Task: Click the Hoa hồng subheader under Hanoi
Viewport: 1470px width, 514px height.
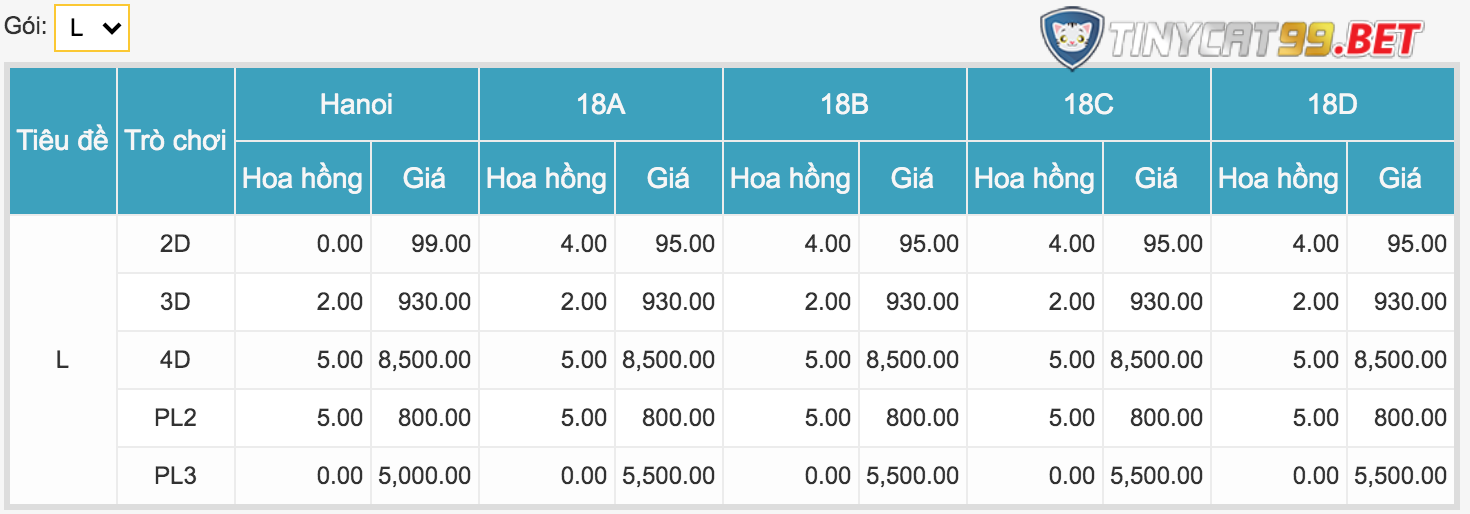Action: pos(303,178)
